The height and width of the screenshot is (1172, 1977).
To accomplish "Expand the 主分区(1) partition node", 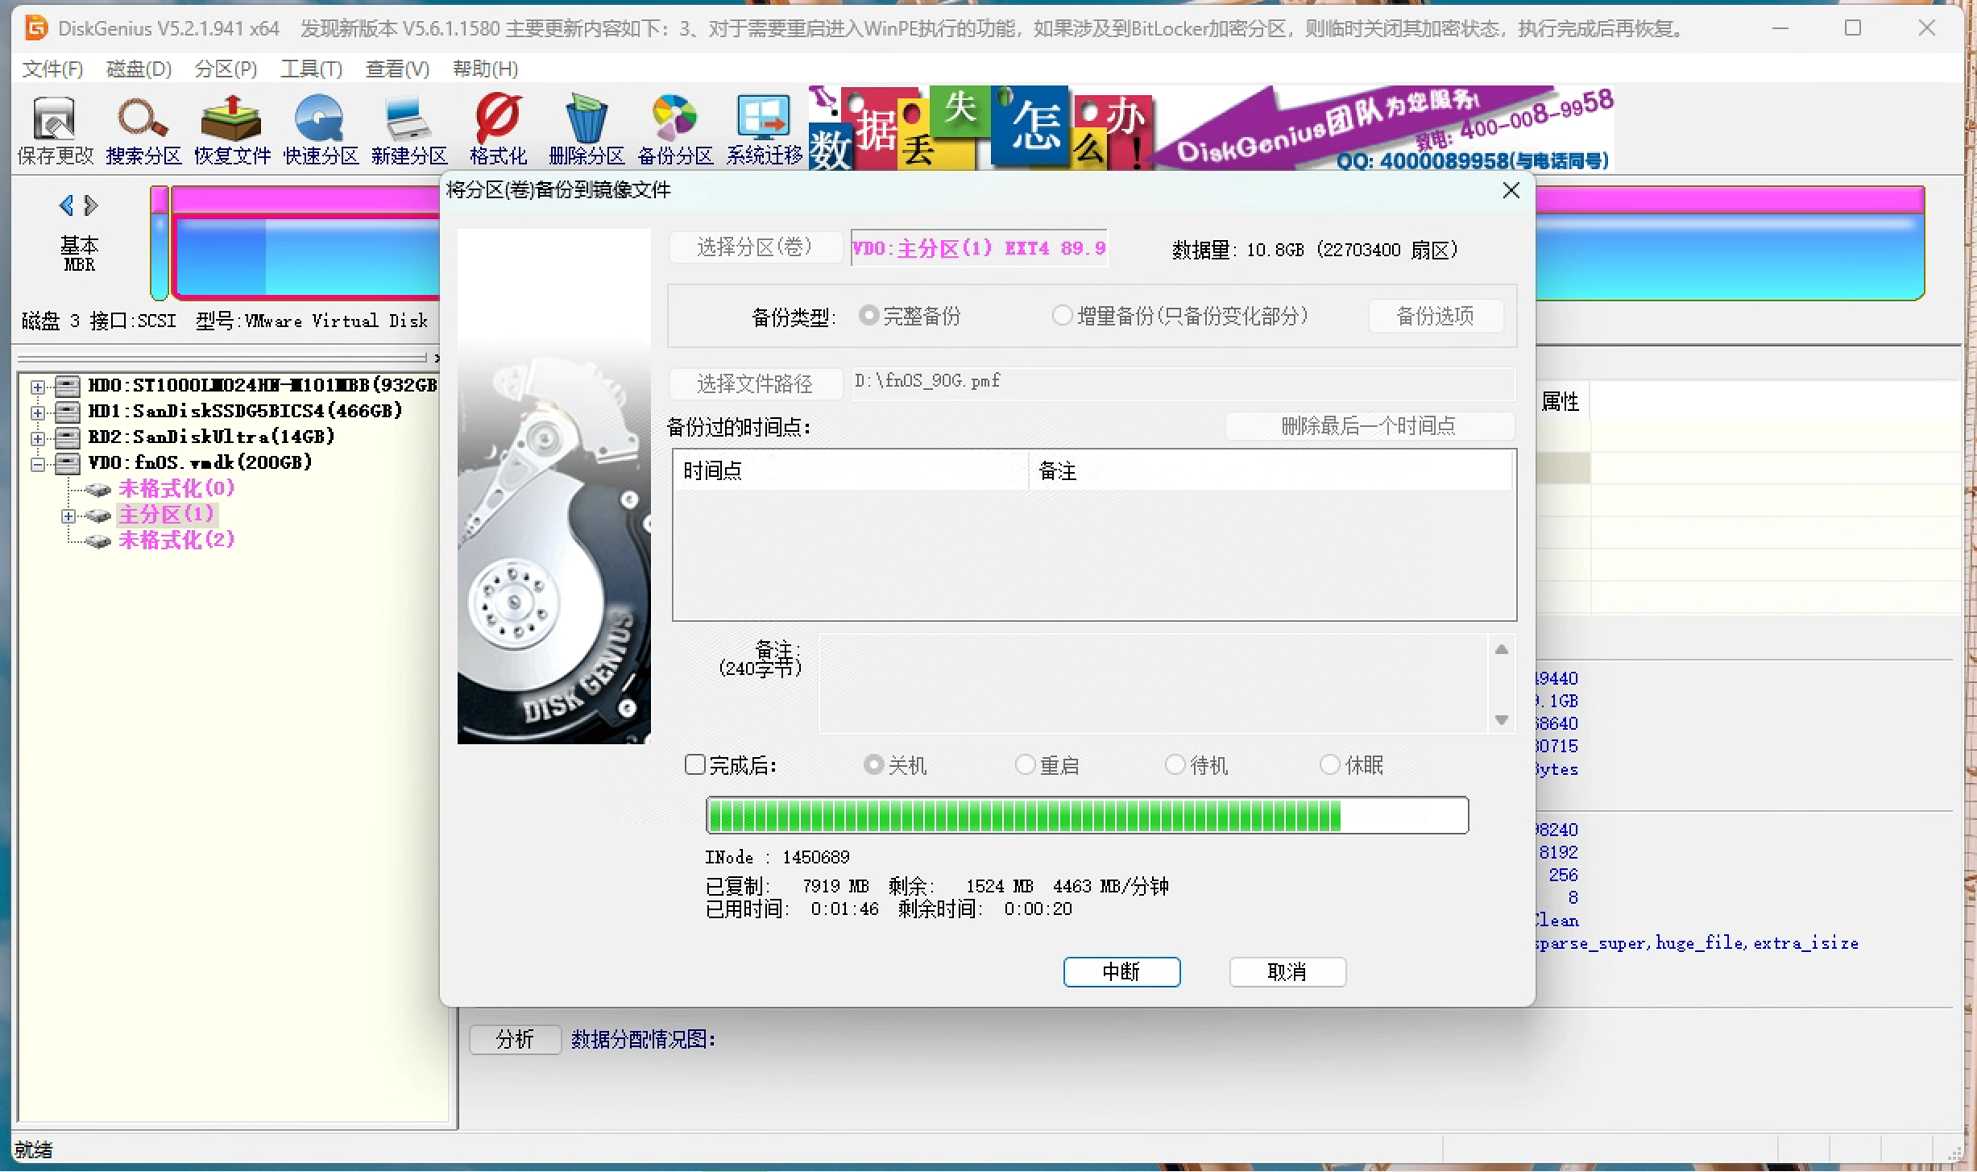I will [x=68, y=516].
